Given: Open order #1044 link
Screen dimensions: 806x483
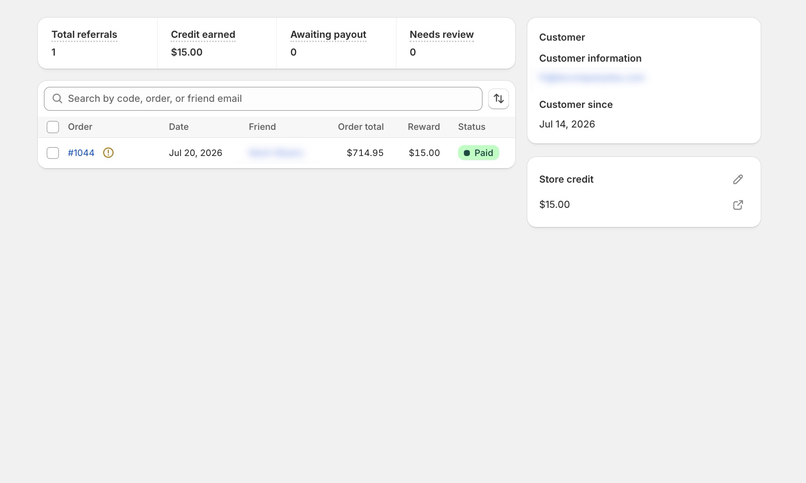Looking at the screenshot, I should coord(81,153).
